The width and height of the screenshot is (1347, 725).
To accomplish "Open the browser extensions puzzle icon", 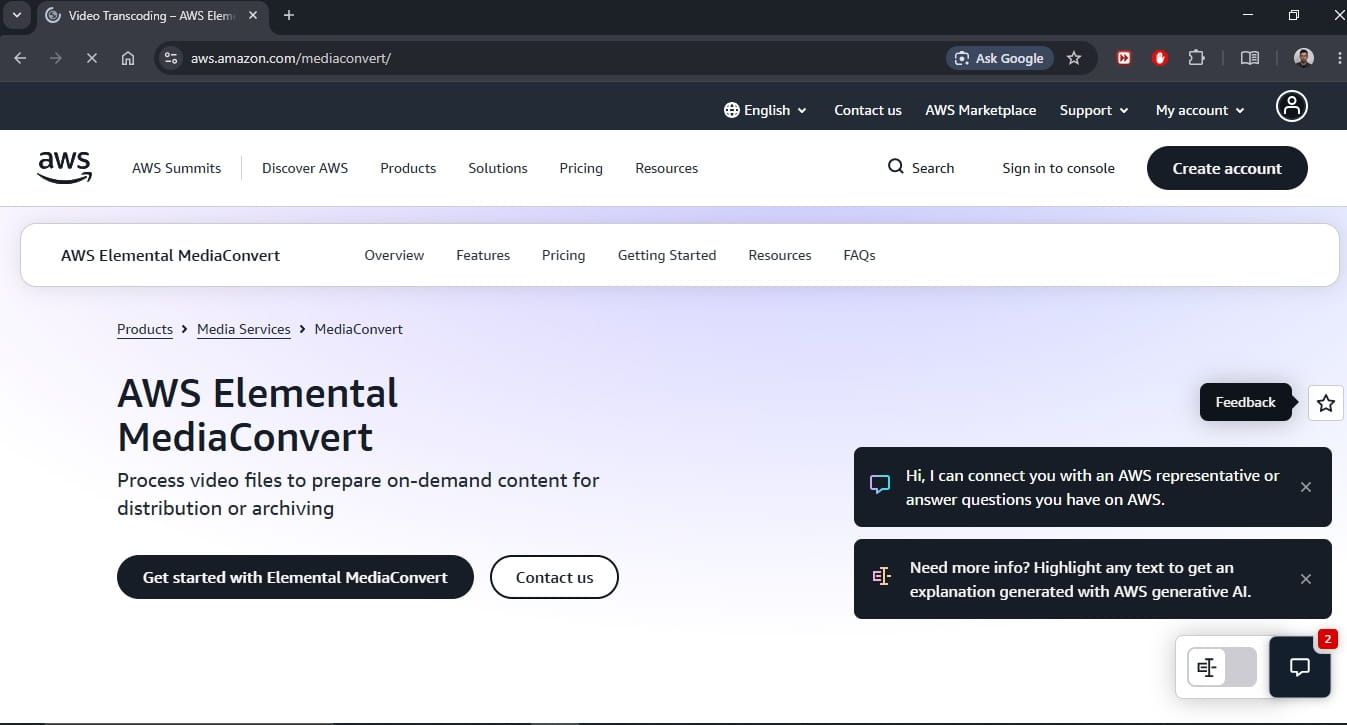I will 1196,58.
